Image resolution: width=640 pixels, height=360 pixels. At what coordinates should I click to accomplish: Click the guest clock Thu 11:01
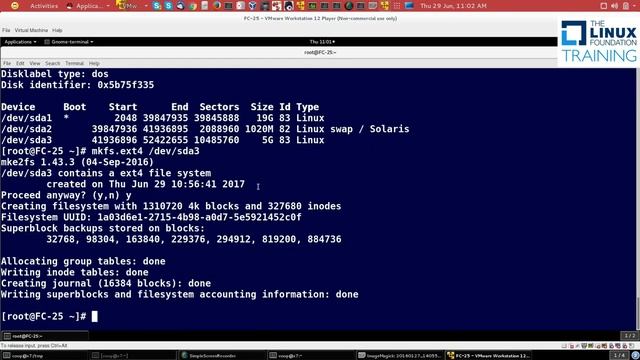(322, 42)
